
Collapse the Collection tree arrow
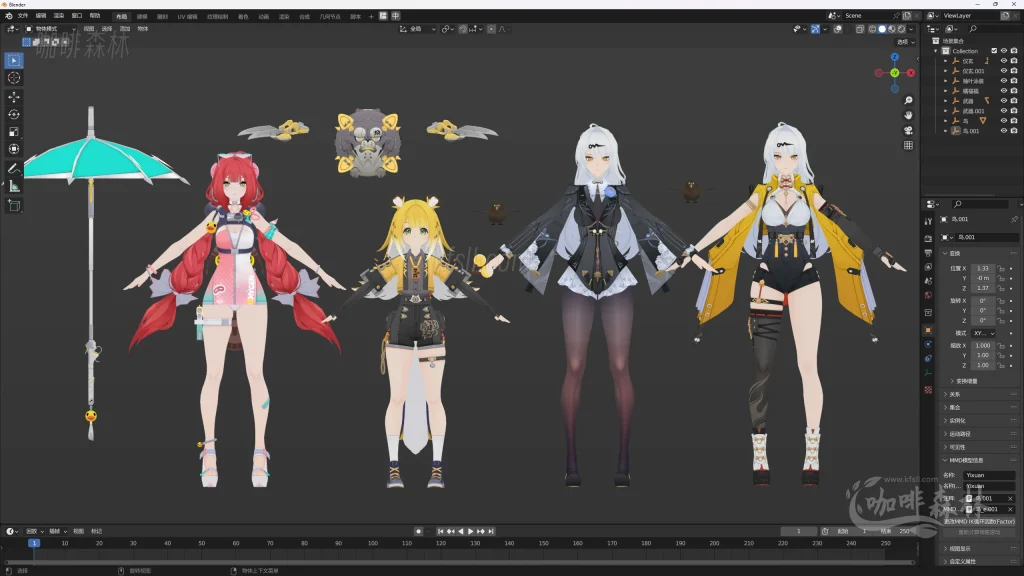click(936, 51)
